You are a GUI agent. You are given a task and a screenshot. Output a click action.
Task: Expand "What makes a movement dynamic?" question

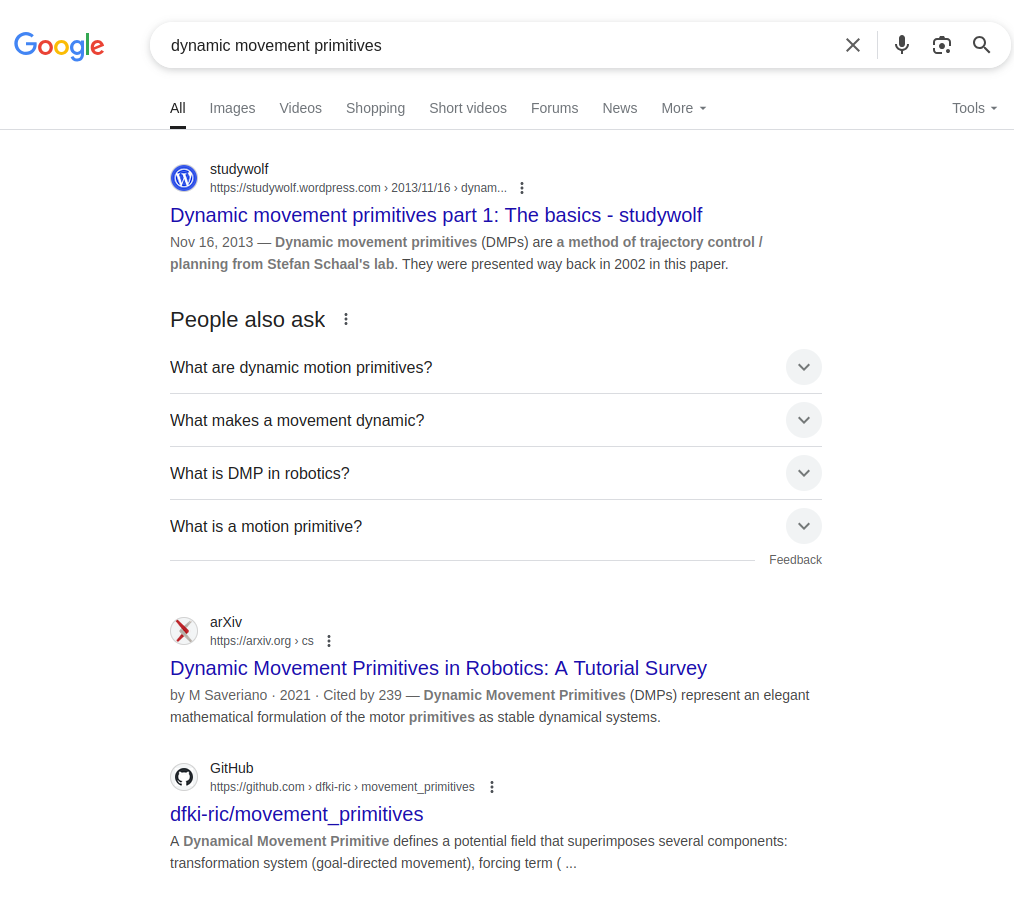(495, 420)
